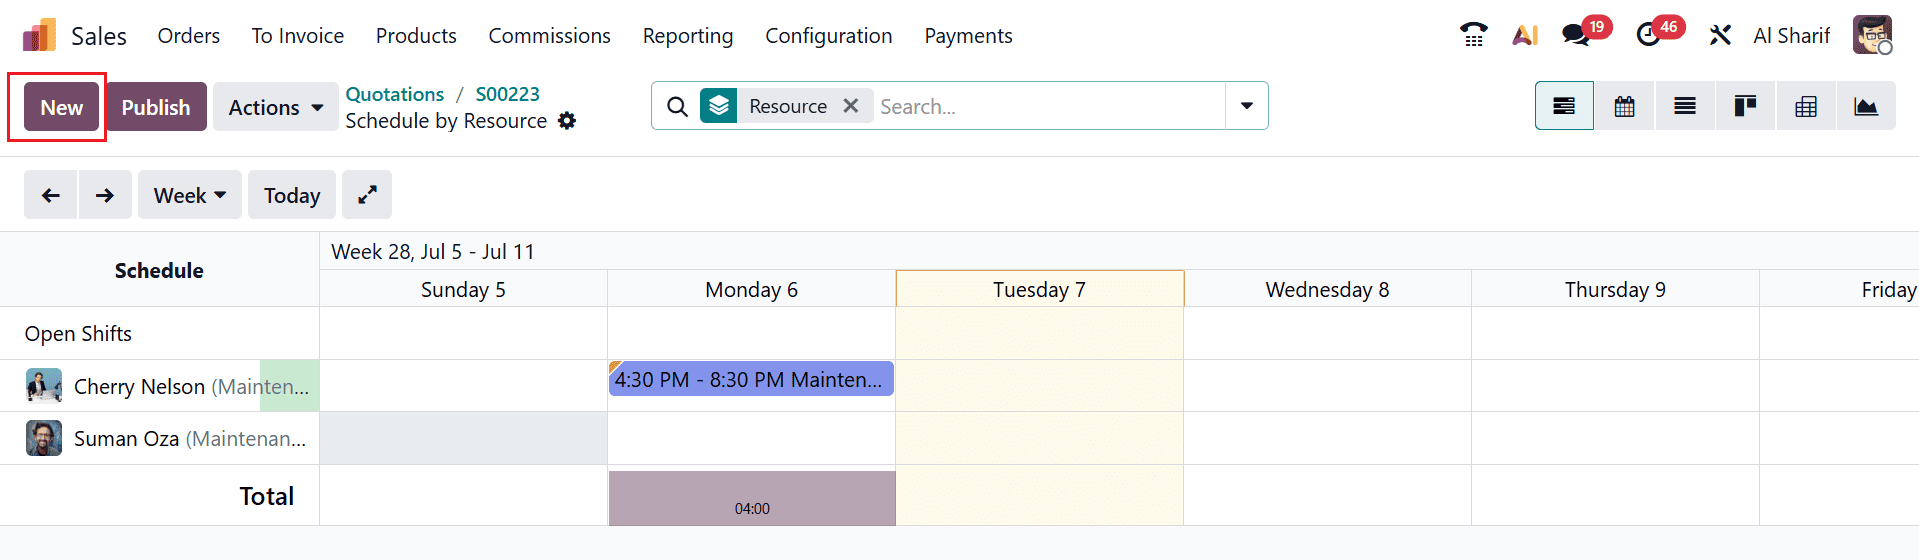Open the 4:30 PM - 8:30 PM shift

(751, 379)
